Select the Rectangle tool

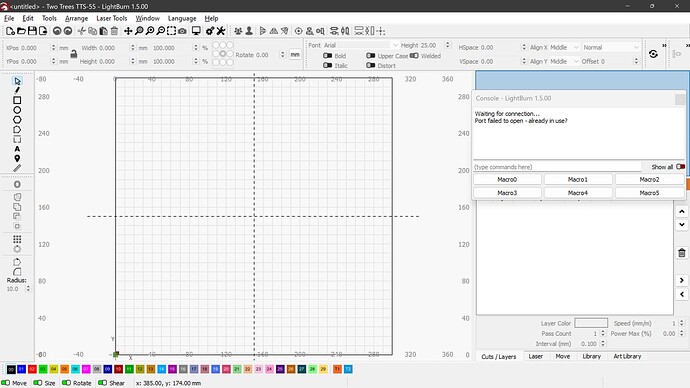tap(17, 100)
